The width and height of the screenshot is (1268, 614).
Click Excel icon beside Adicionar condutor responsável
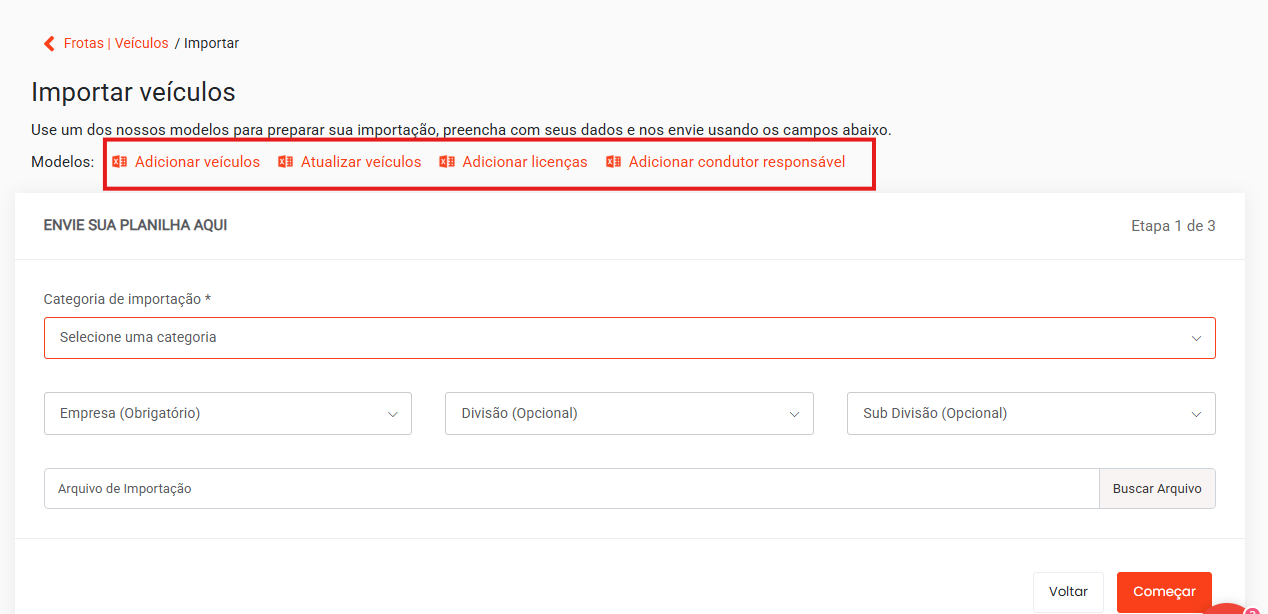pos(614,162)
